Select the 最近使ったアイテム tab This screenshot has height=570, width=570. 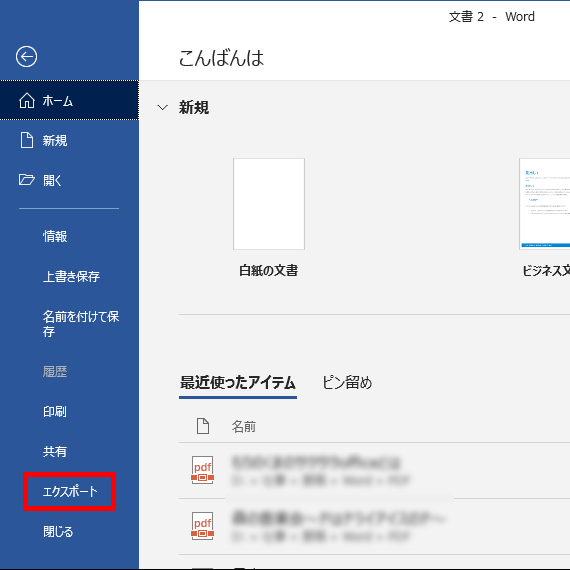click(238, 383)
